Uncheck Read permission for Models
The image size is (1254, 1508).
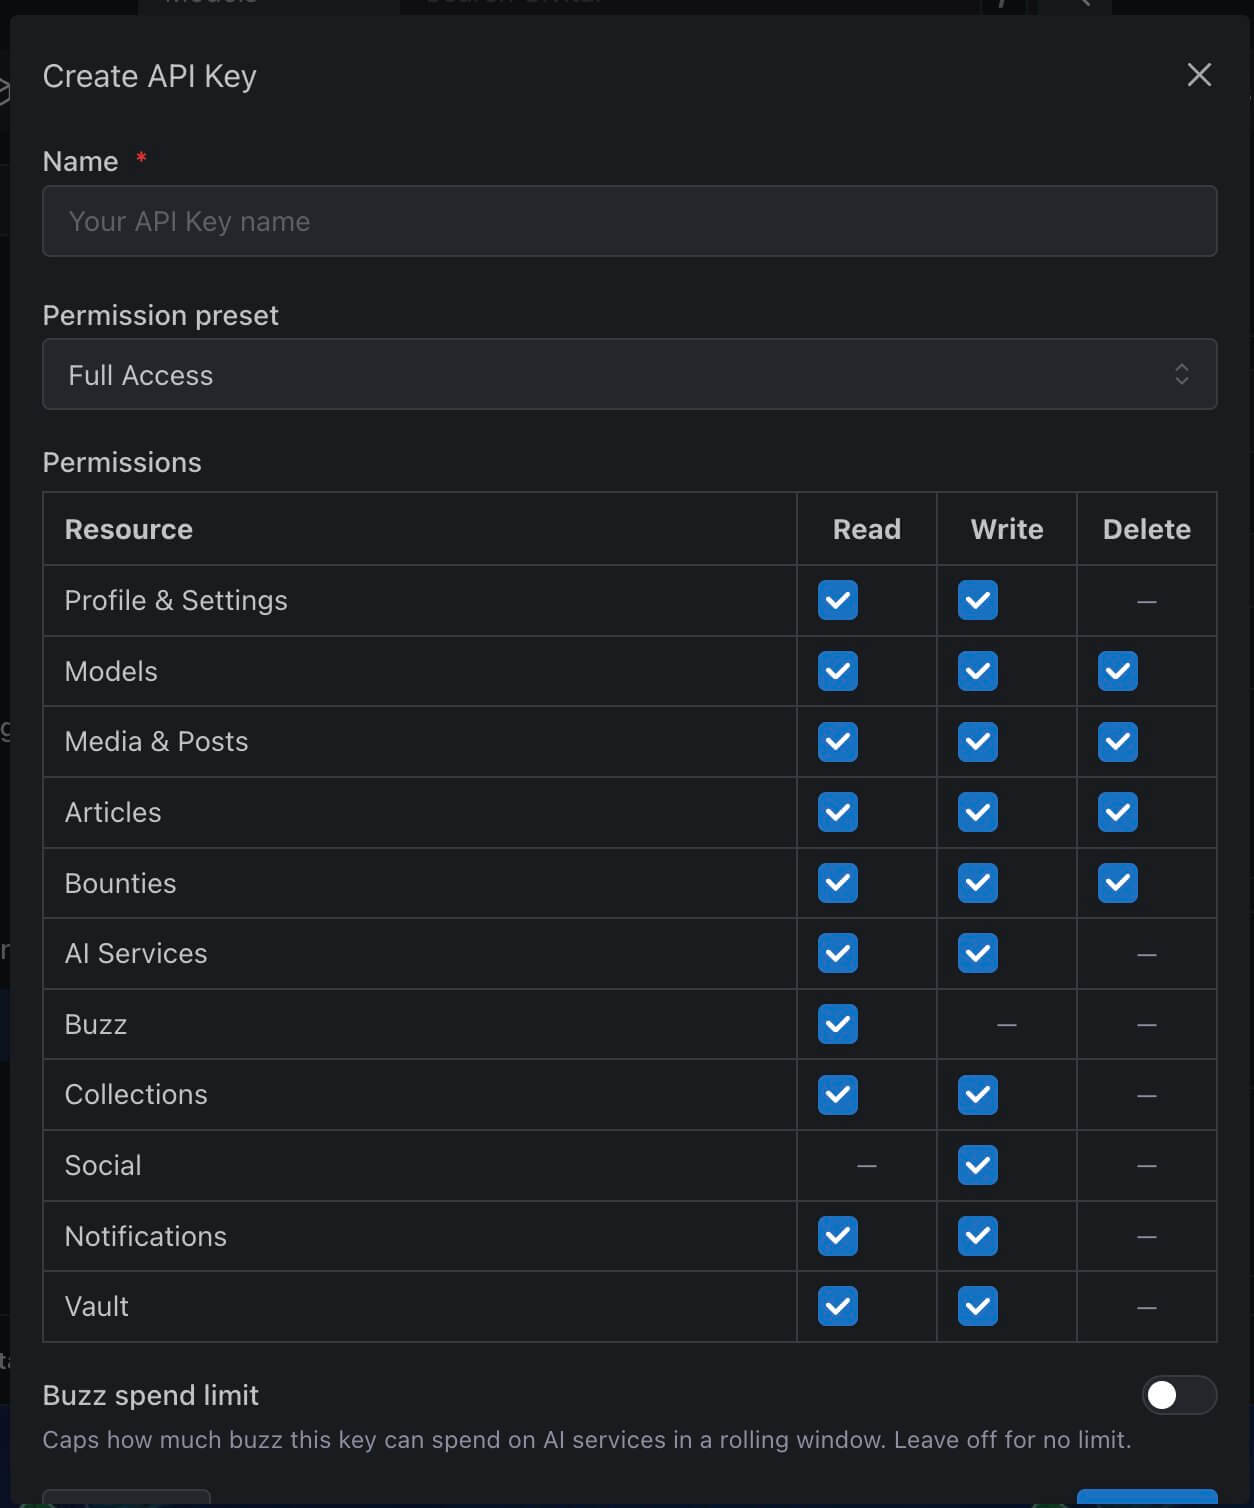pyautogui.click(x=838, y=671)
